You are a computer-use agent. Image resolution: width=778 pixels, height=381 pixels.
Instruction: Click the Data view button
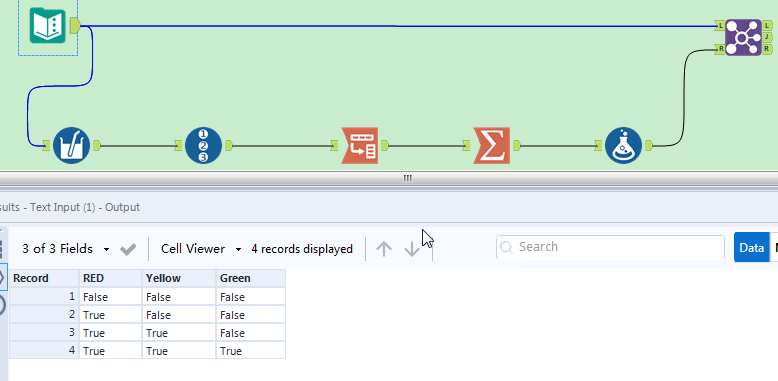tap(751, 247)
